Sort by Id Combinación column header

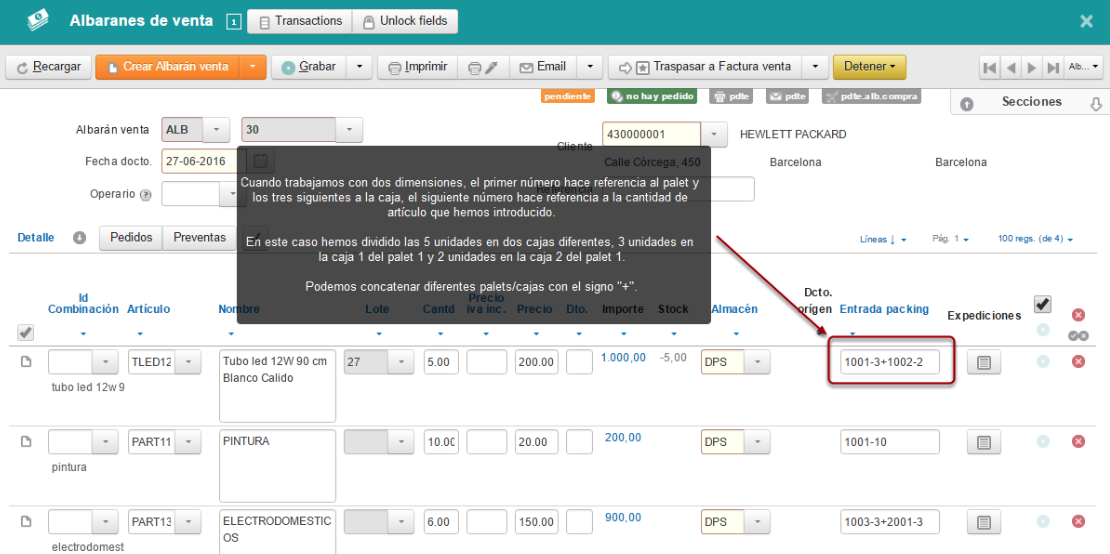coord(83,304)
